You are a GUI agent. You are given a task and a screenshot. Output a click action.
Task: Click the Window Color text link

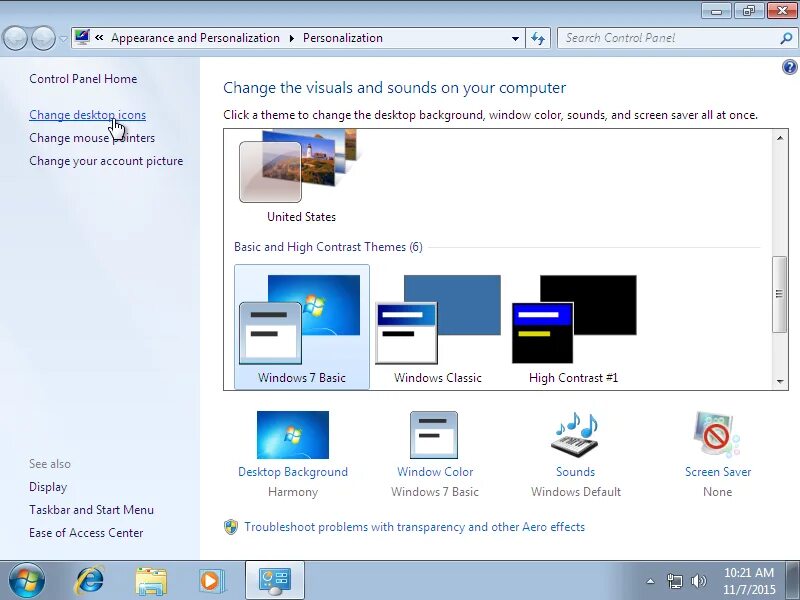click(x=435, y=472)
